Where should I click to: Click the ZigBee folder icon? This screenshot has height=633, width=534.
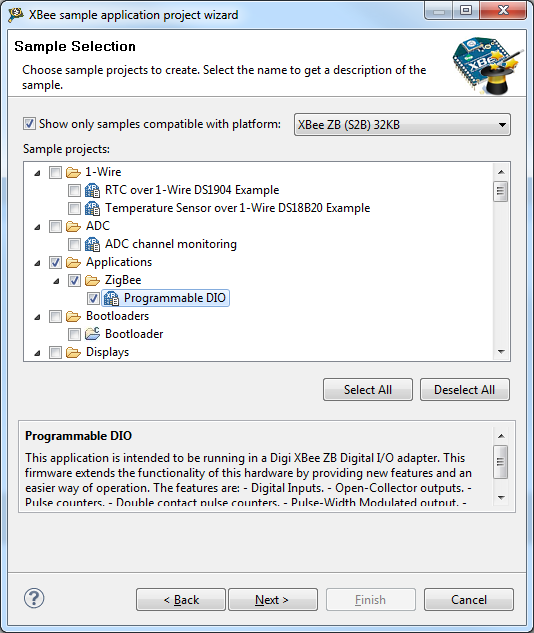coord(92,280)
